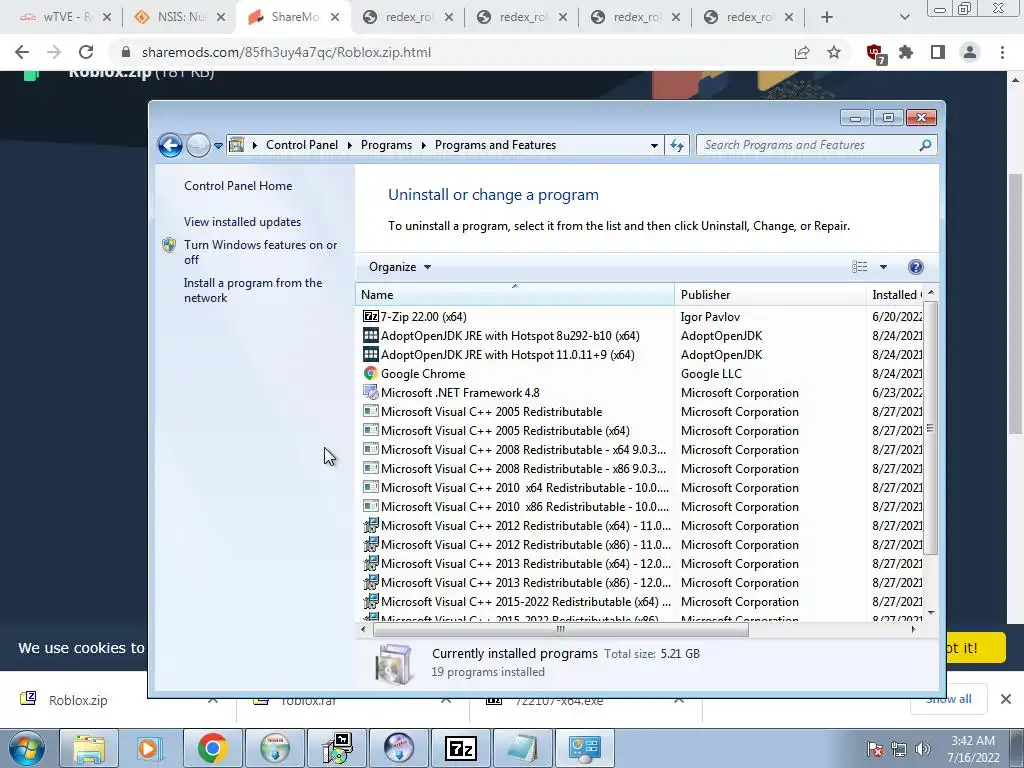Open Control Panel Home link

point(238,185)
